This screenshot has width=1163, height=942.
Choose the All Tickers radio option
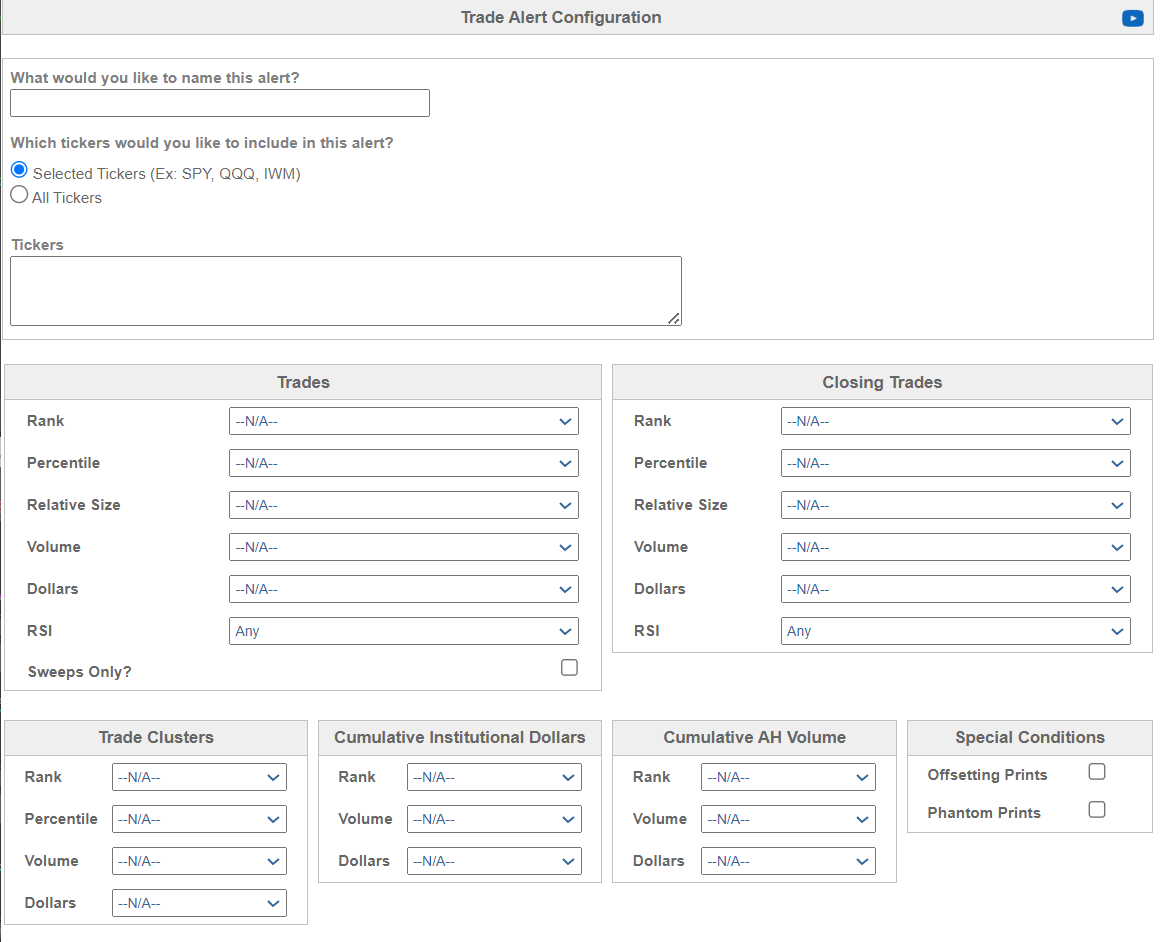pyautogui.click(x=19, y=195)
